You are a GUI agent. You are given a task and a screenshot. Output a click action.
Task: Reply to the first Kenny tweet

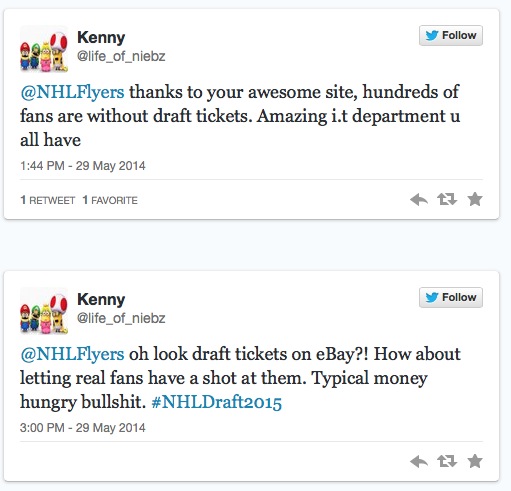(419, 200)
